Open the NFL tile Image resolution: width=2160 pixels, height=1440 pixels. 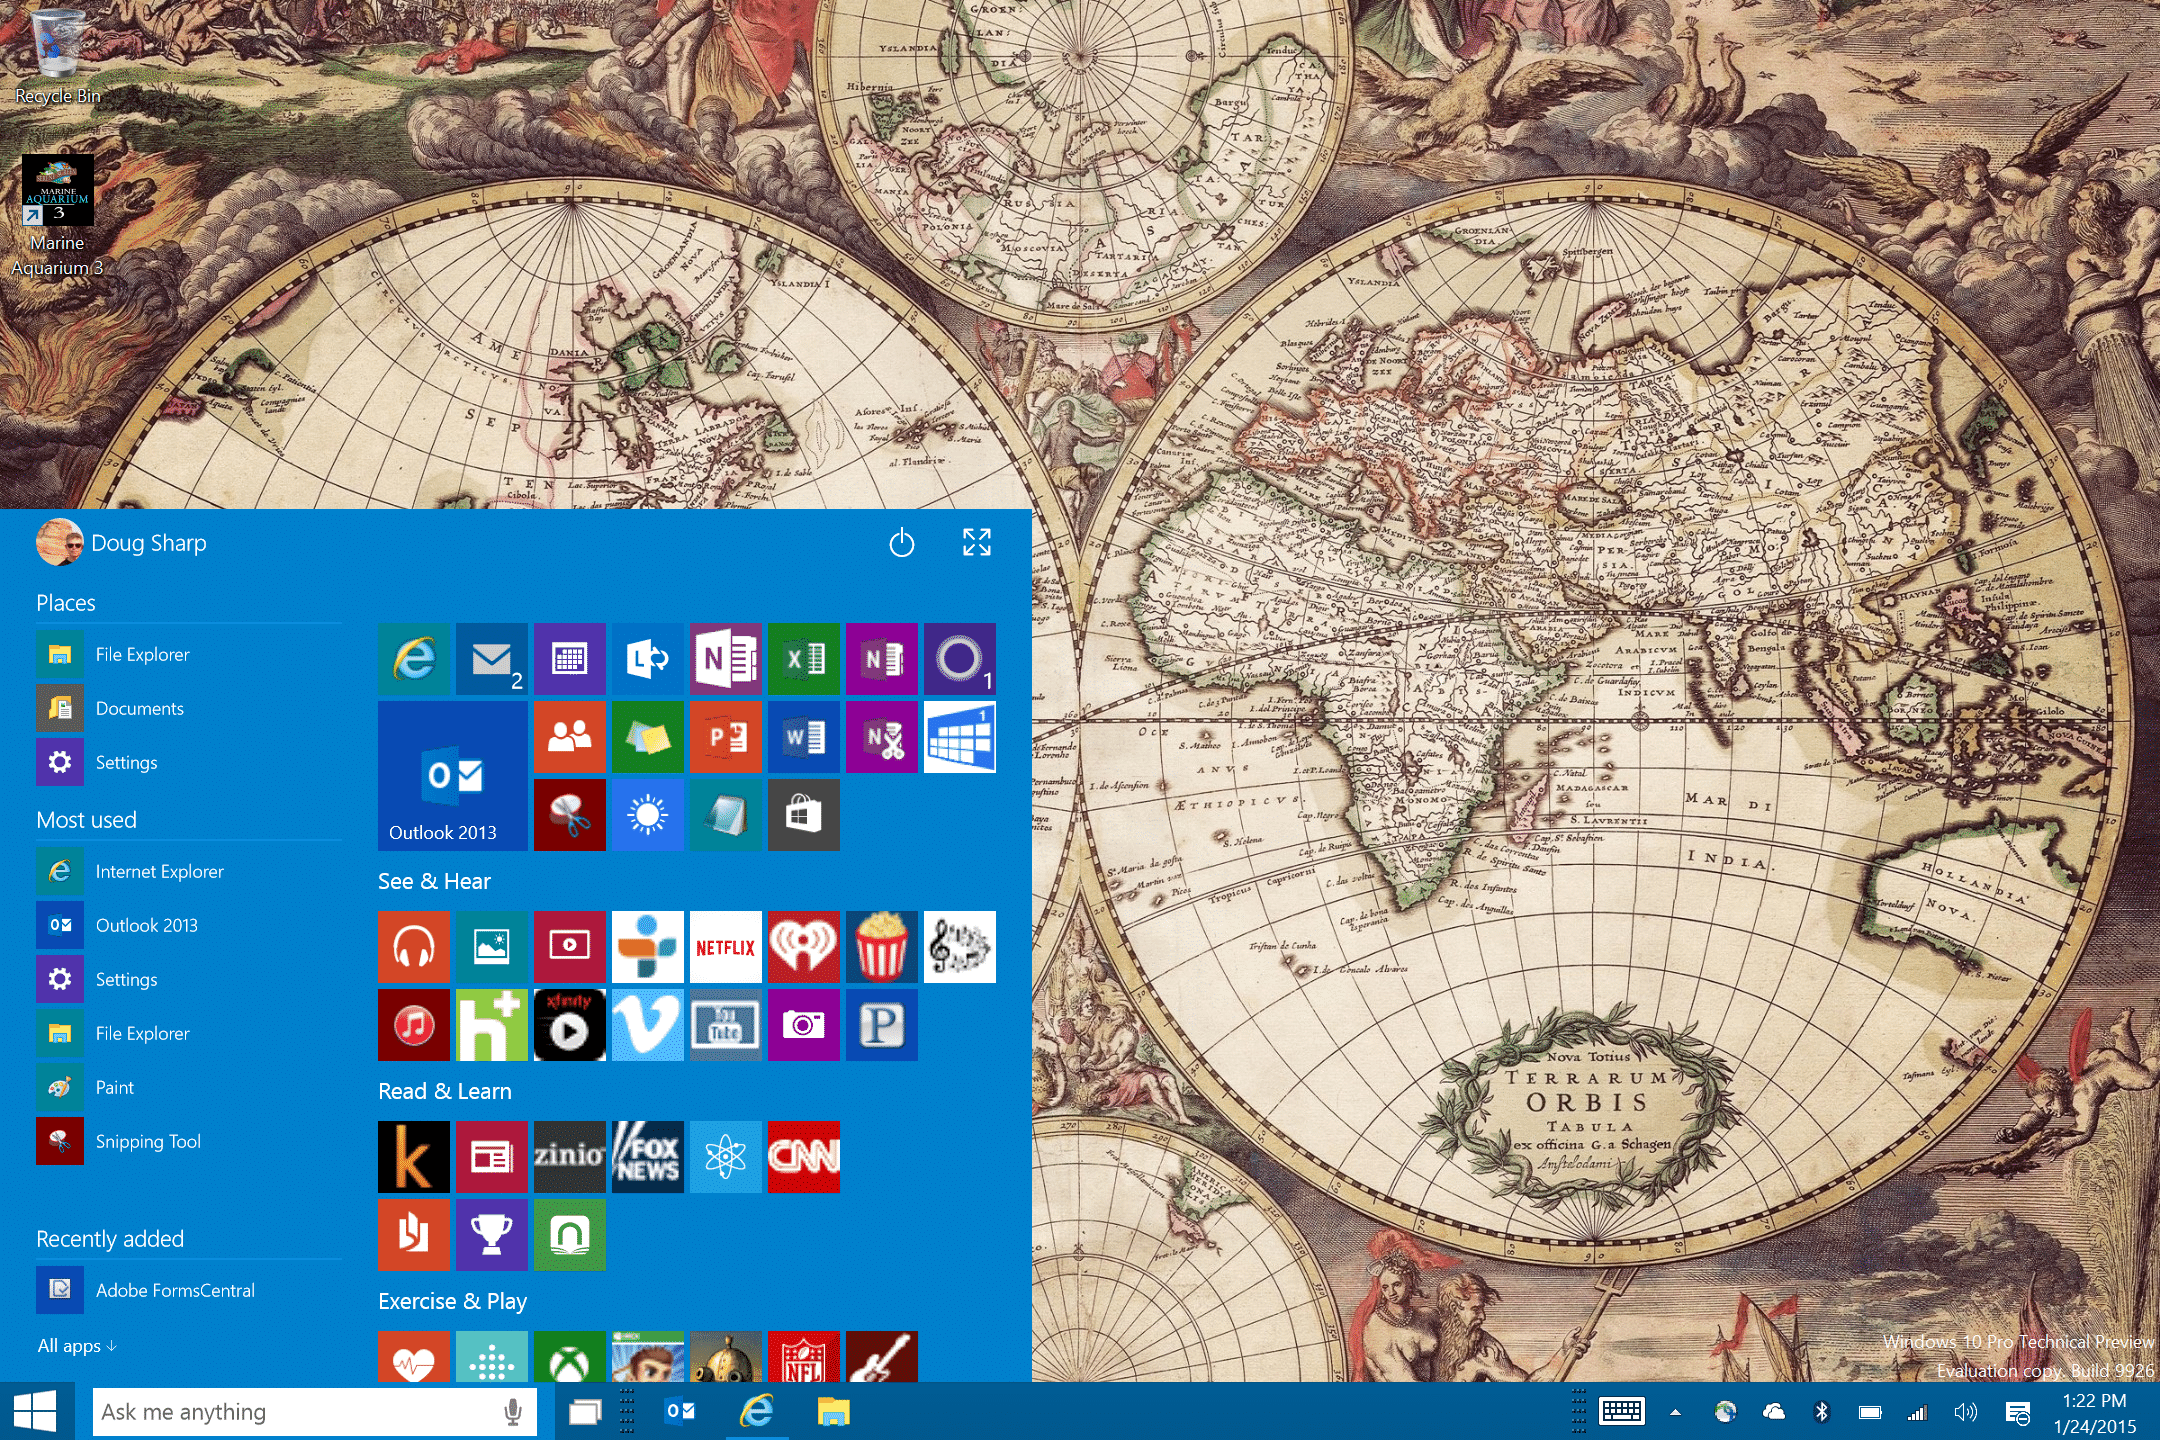point(804,1357)
